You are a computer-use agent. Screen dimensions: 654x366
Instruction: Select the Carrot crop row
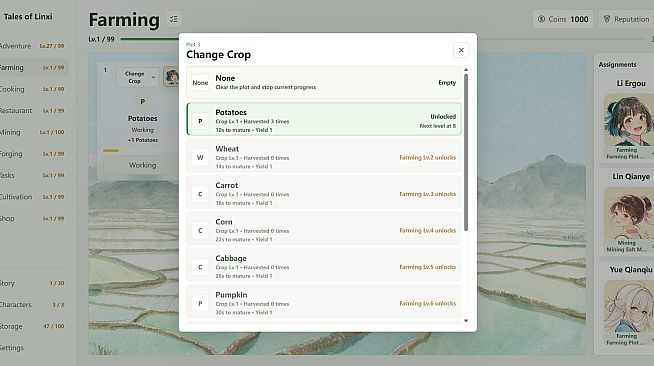[x=324, y=194]
